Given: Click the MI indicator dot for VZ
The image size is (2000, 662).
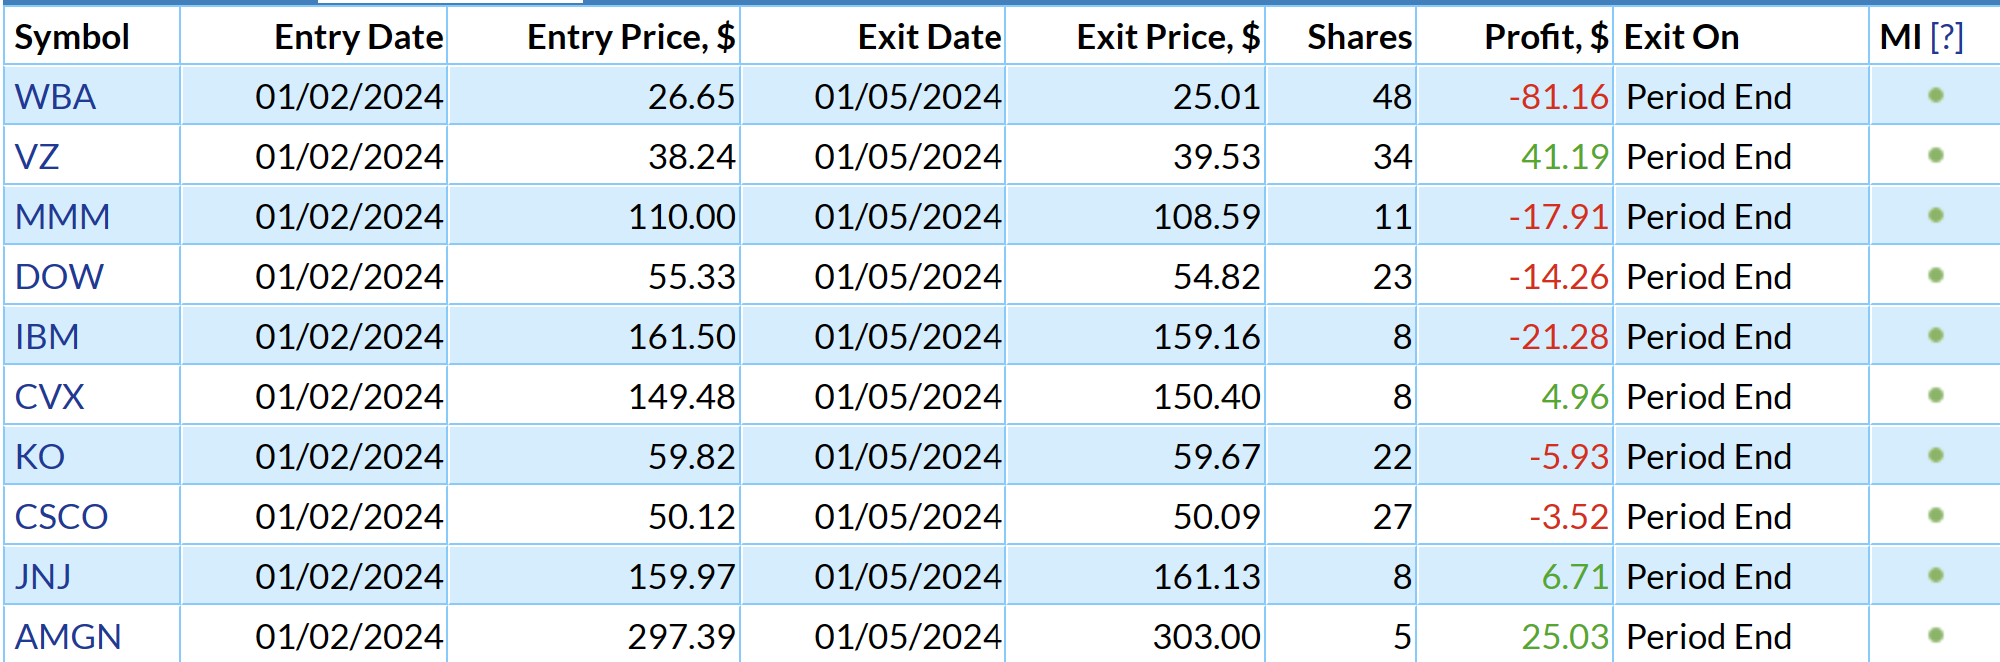Looking at the screenshot, I should point(1936,156).
